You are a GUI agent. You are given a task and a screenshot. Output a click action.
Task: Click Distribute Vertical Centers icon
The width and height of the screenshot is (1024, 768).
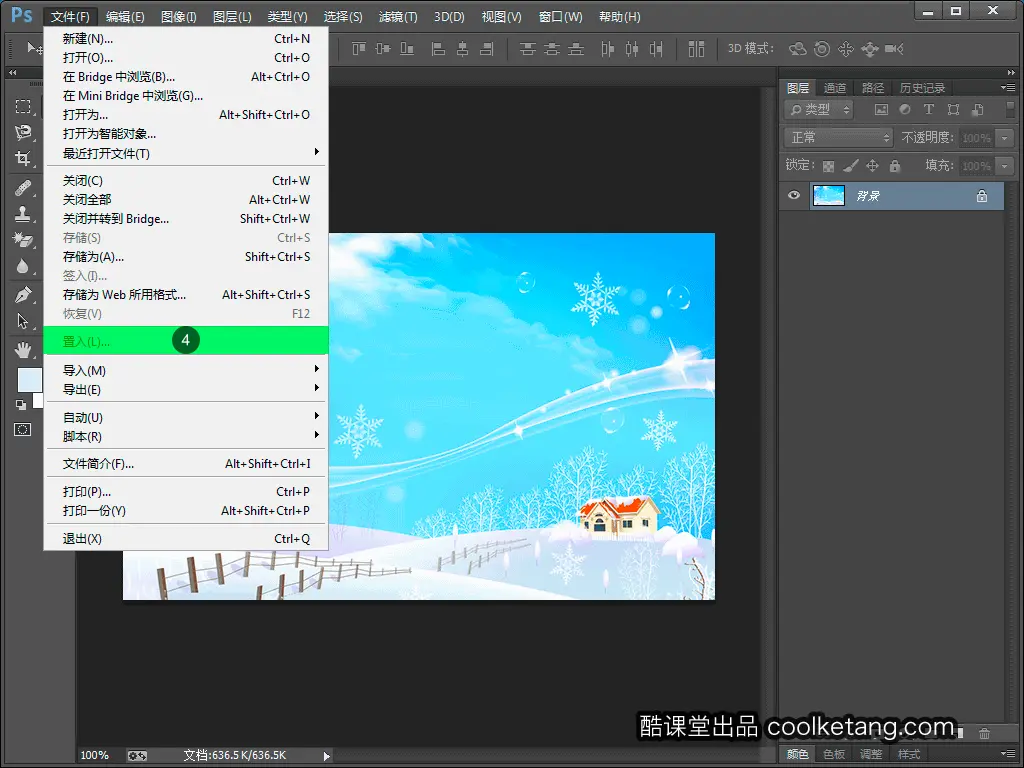coord(552,48)
